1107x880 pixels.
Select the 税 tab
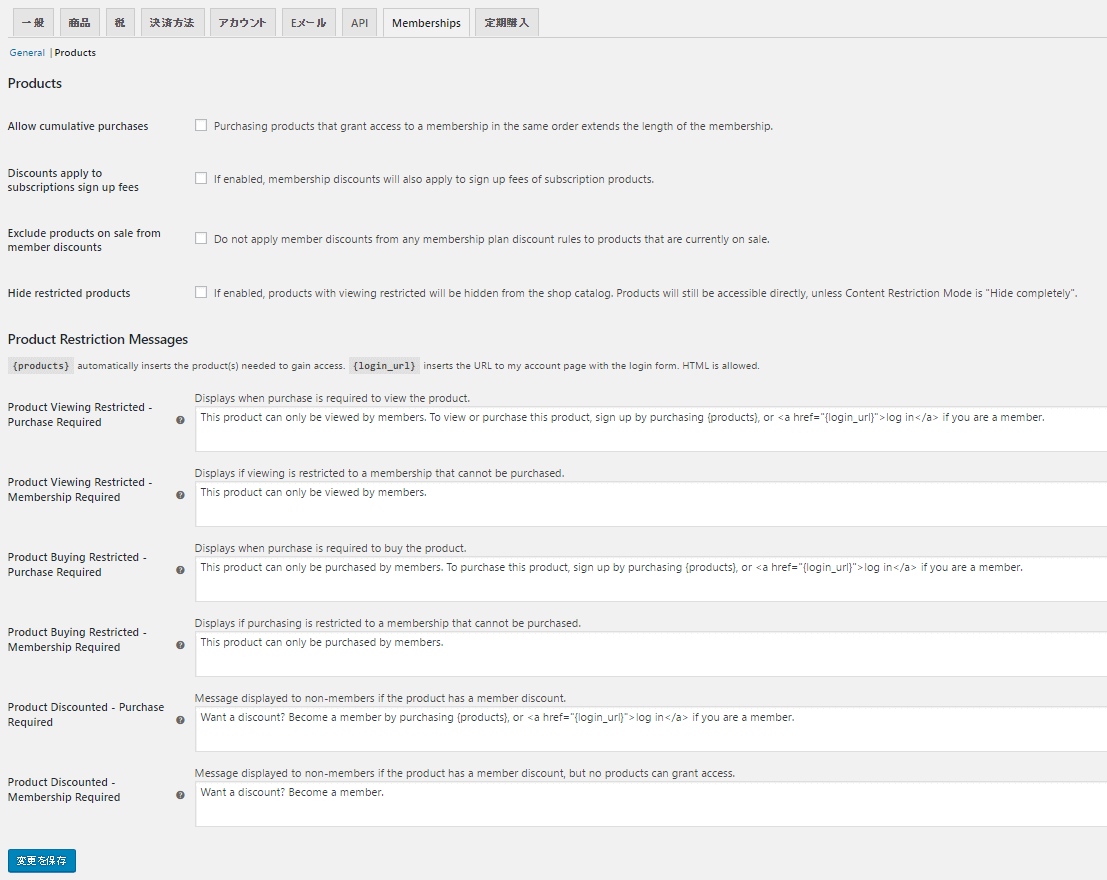tap(120, 23)
